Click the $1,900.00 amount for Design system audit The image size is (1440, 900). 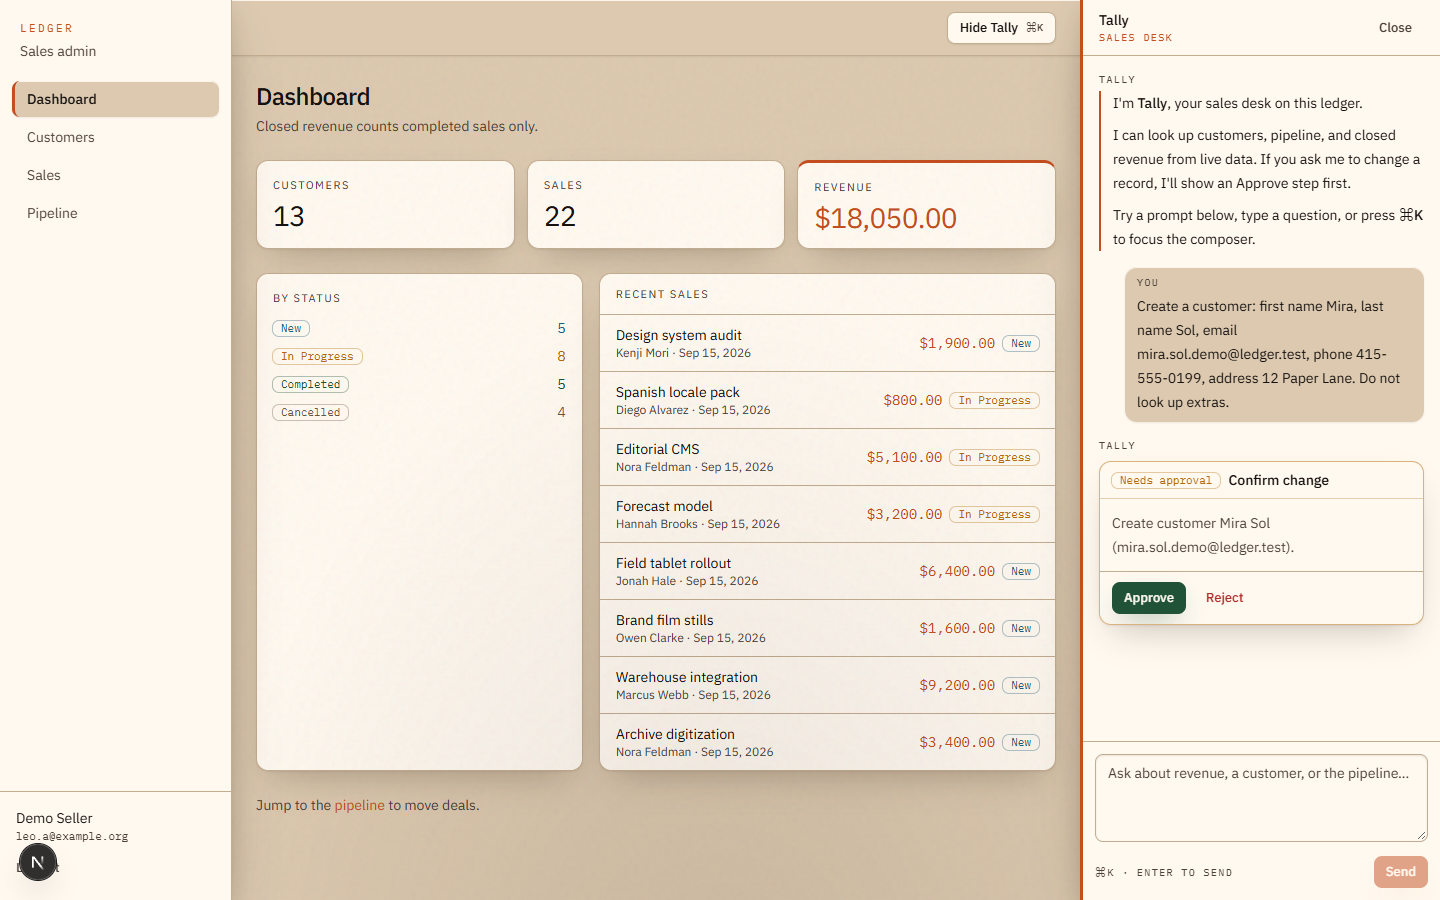pyautogui.click(x=957, y=343)
